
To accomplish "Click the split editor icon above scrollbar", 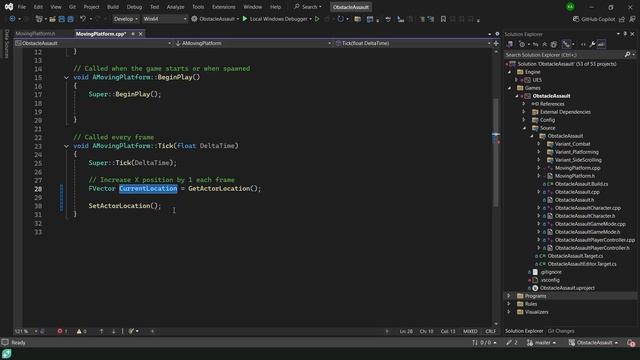I will [496, 43].
